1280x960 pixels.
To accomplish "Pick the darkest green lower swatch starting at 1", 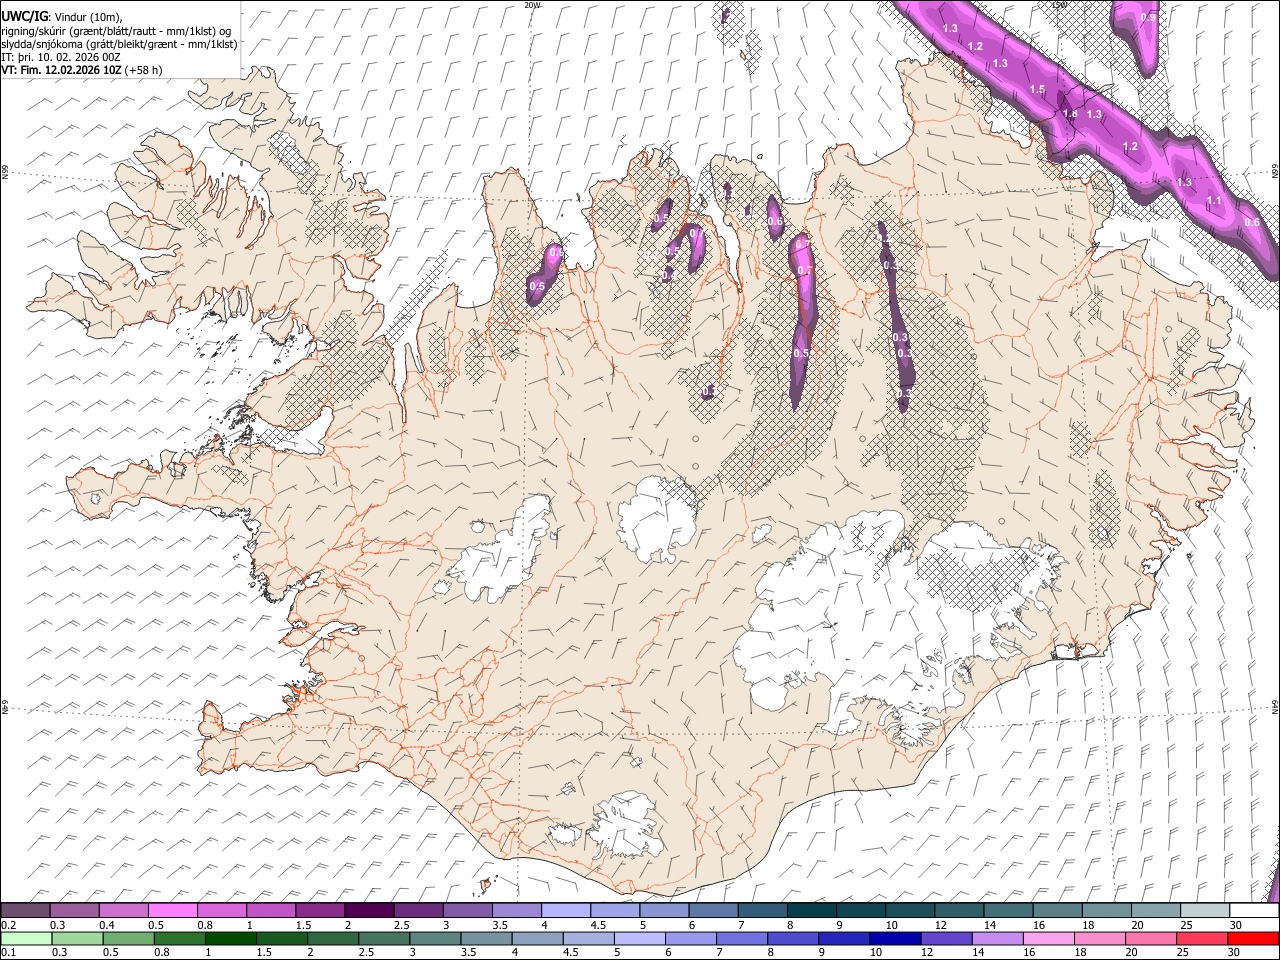I will tap(230, 938).
